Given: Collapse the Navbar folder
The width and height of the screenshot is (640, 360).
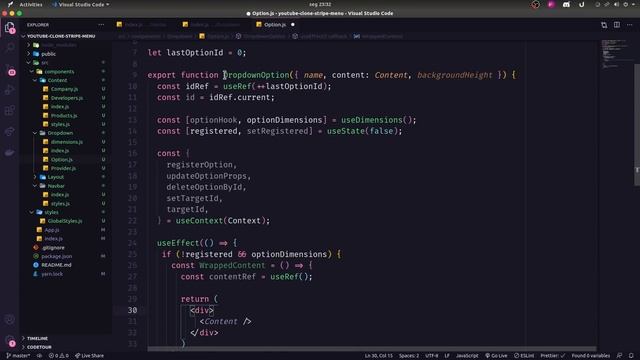Looking at the screenshot, I should 56,186.
